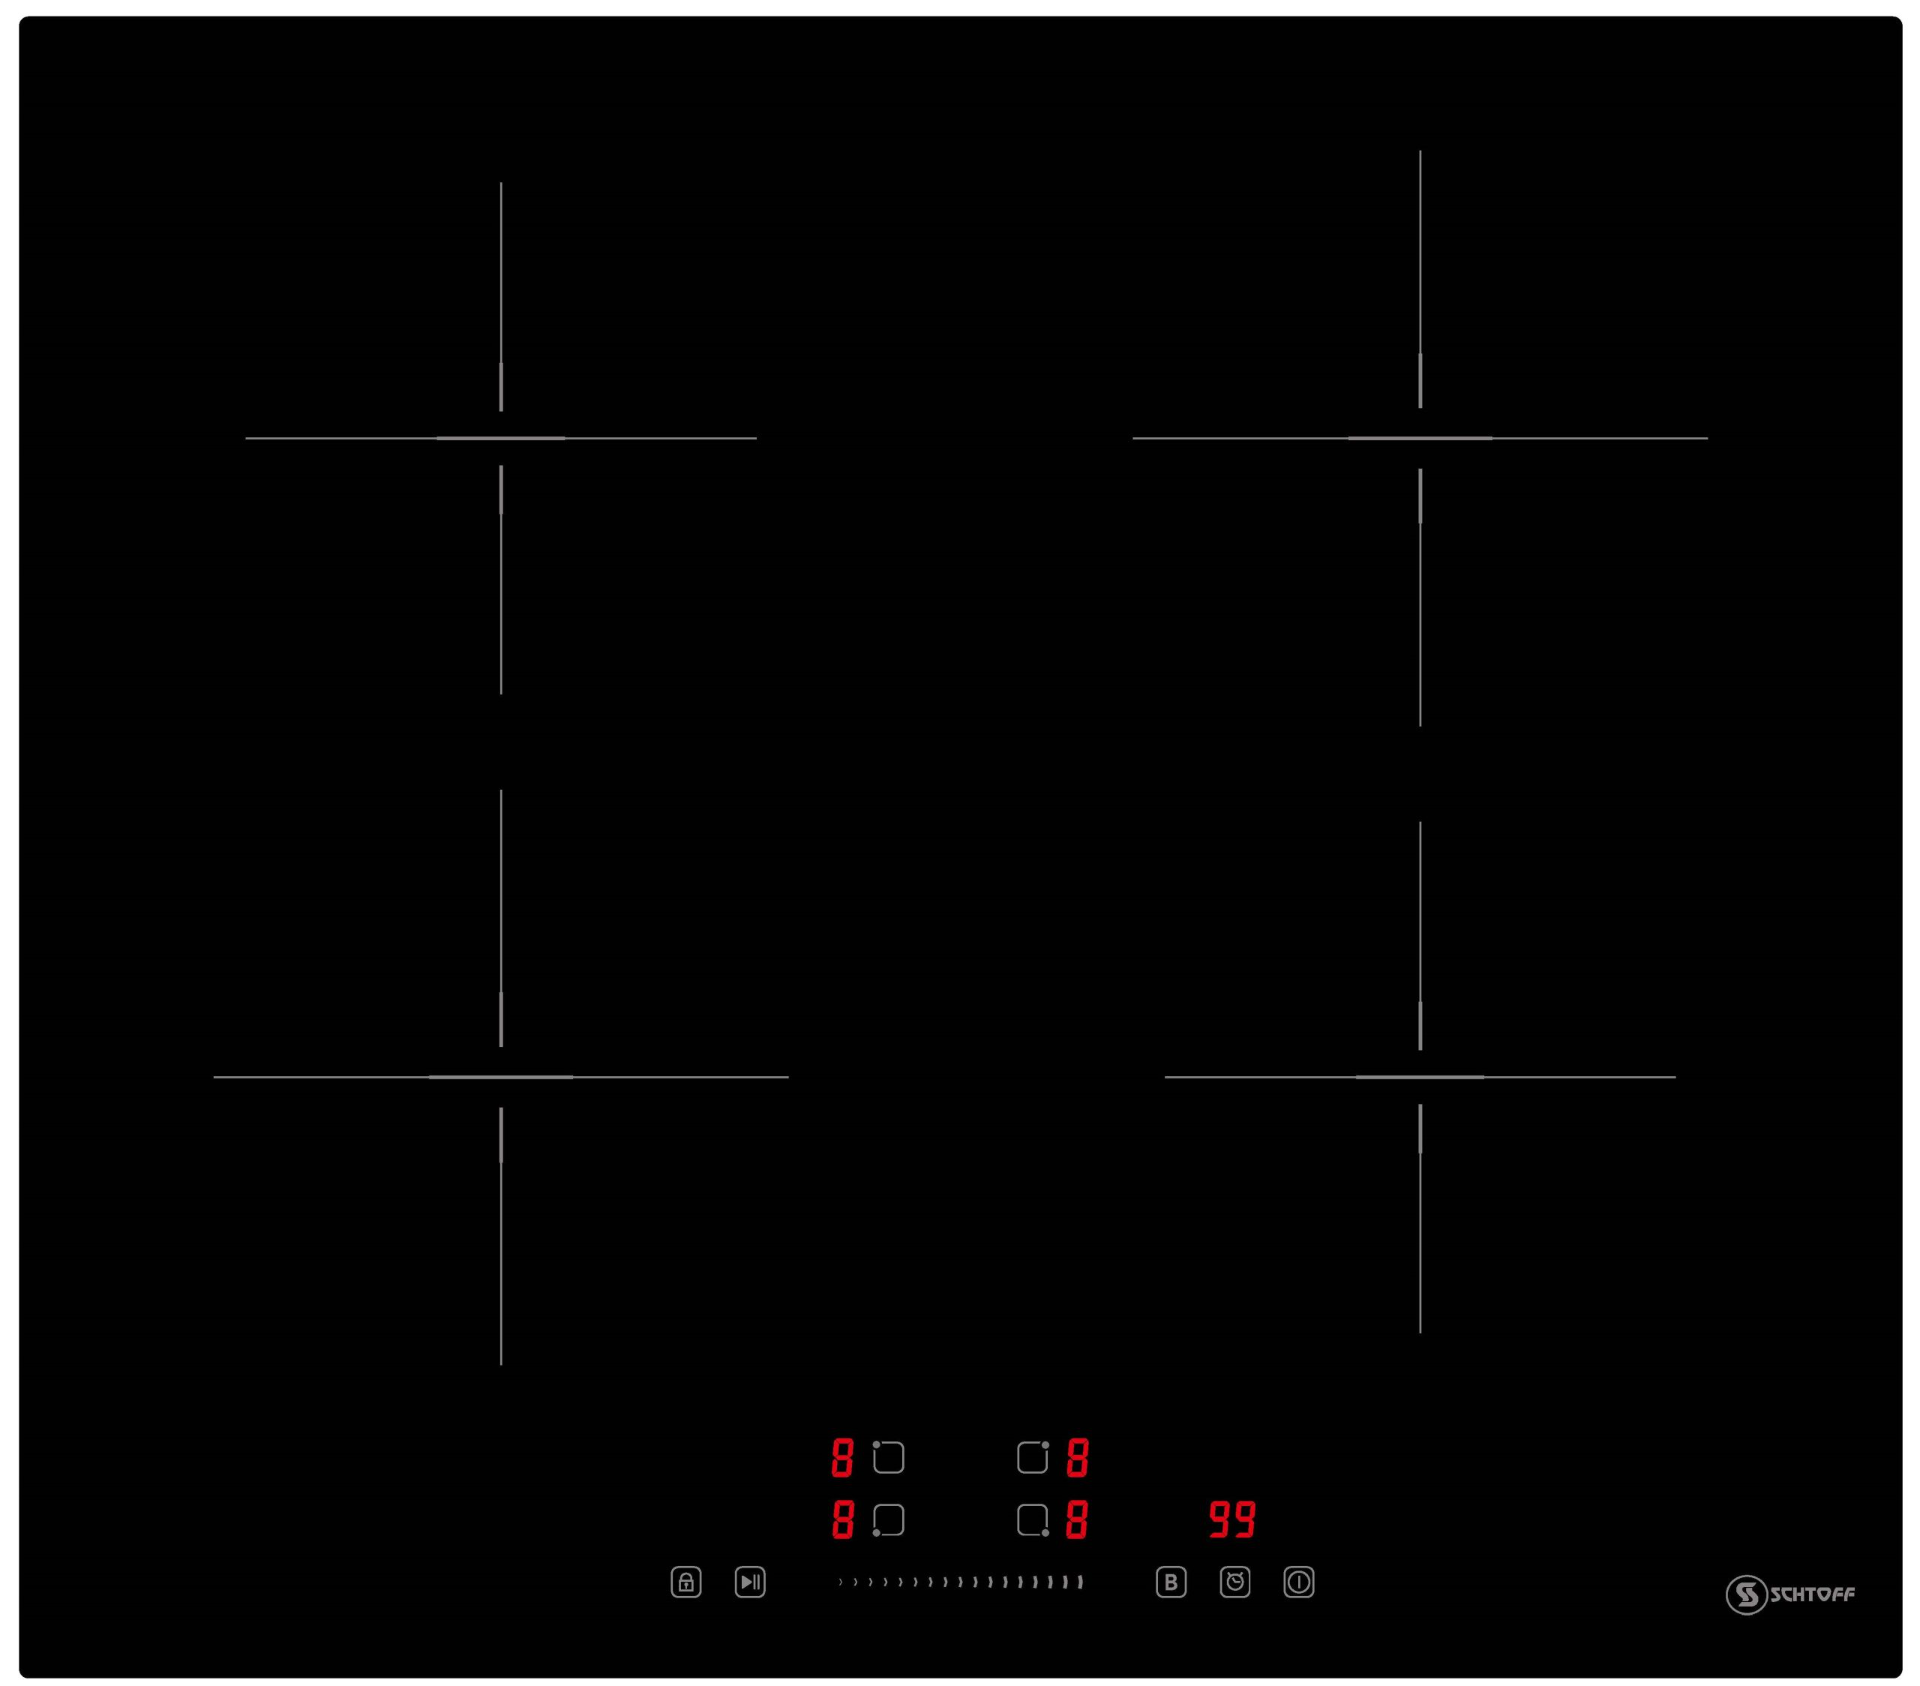Toggle the power on/off button
This screenshot has width=1920, height=1686.
coord(1298,1581)
